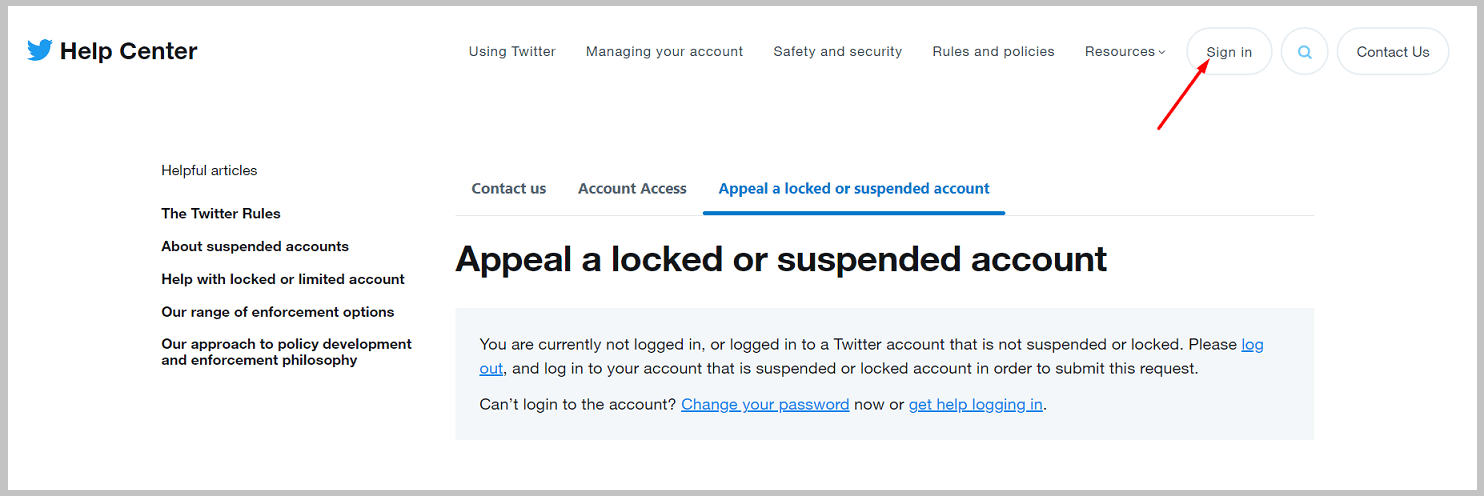Image resolution: width=1484 pixels, height=496 pixels.
Task: Go to Safety and security section
Action: (x=838, y=52)
